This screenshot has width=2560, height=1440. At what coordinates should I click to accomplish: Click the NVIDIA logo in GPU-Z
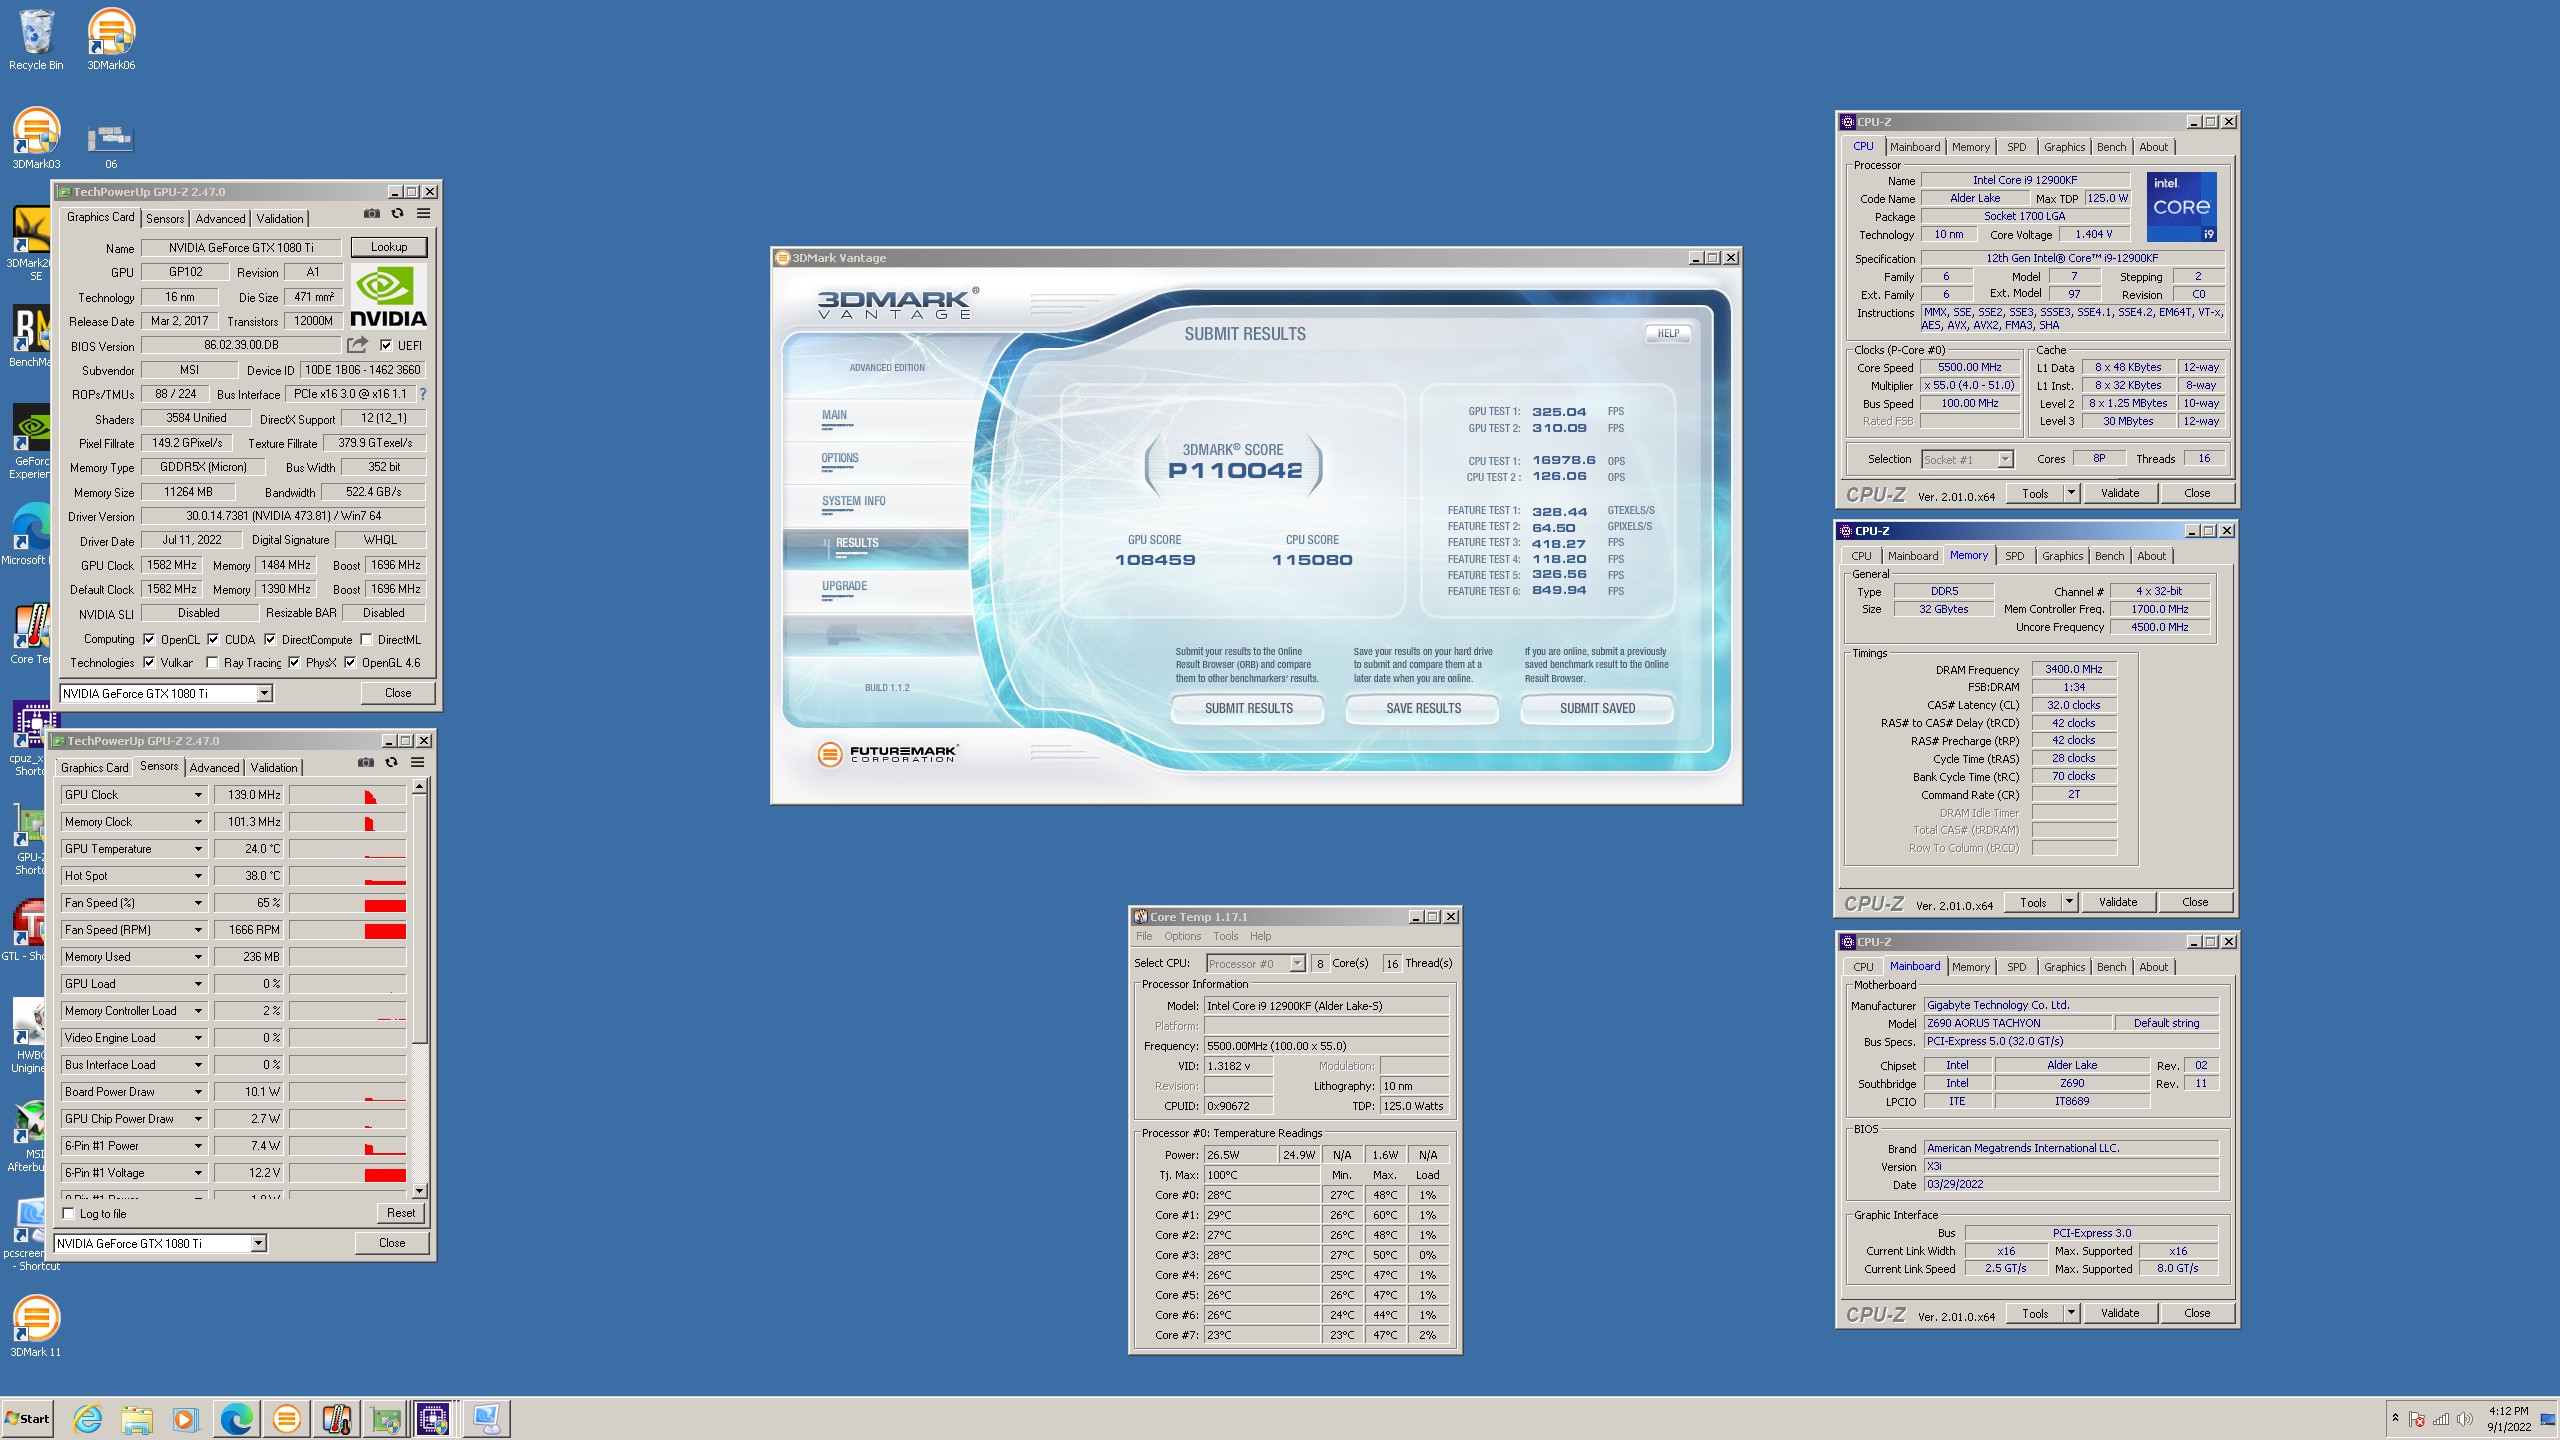388,296
